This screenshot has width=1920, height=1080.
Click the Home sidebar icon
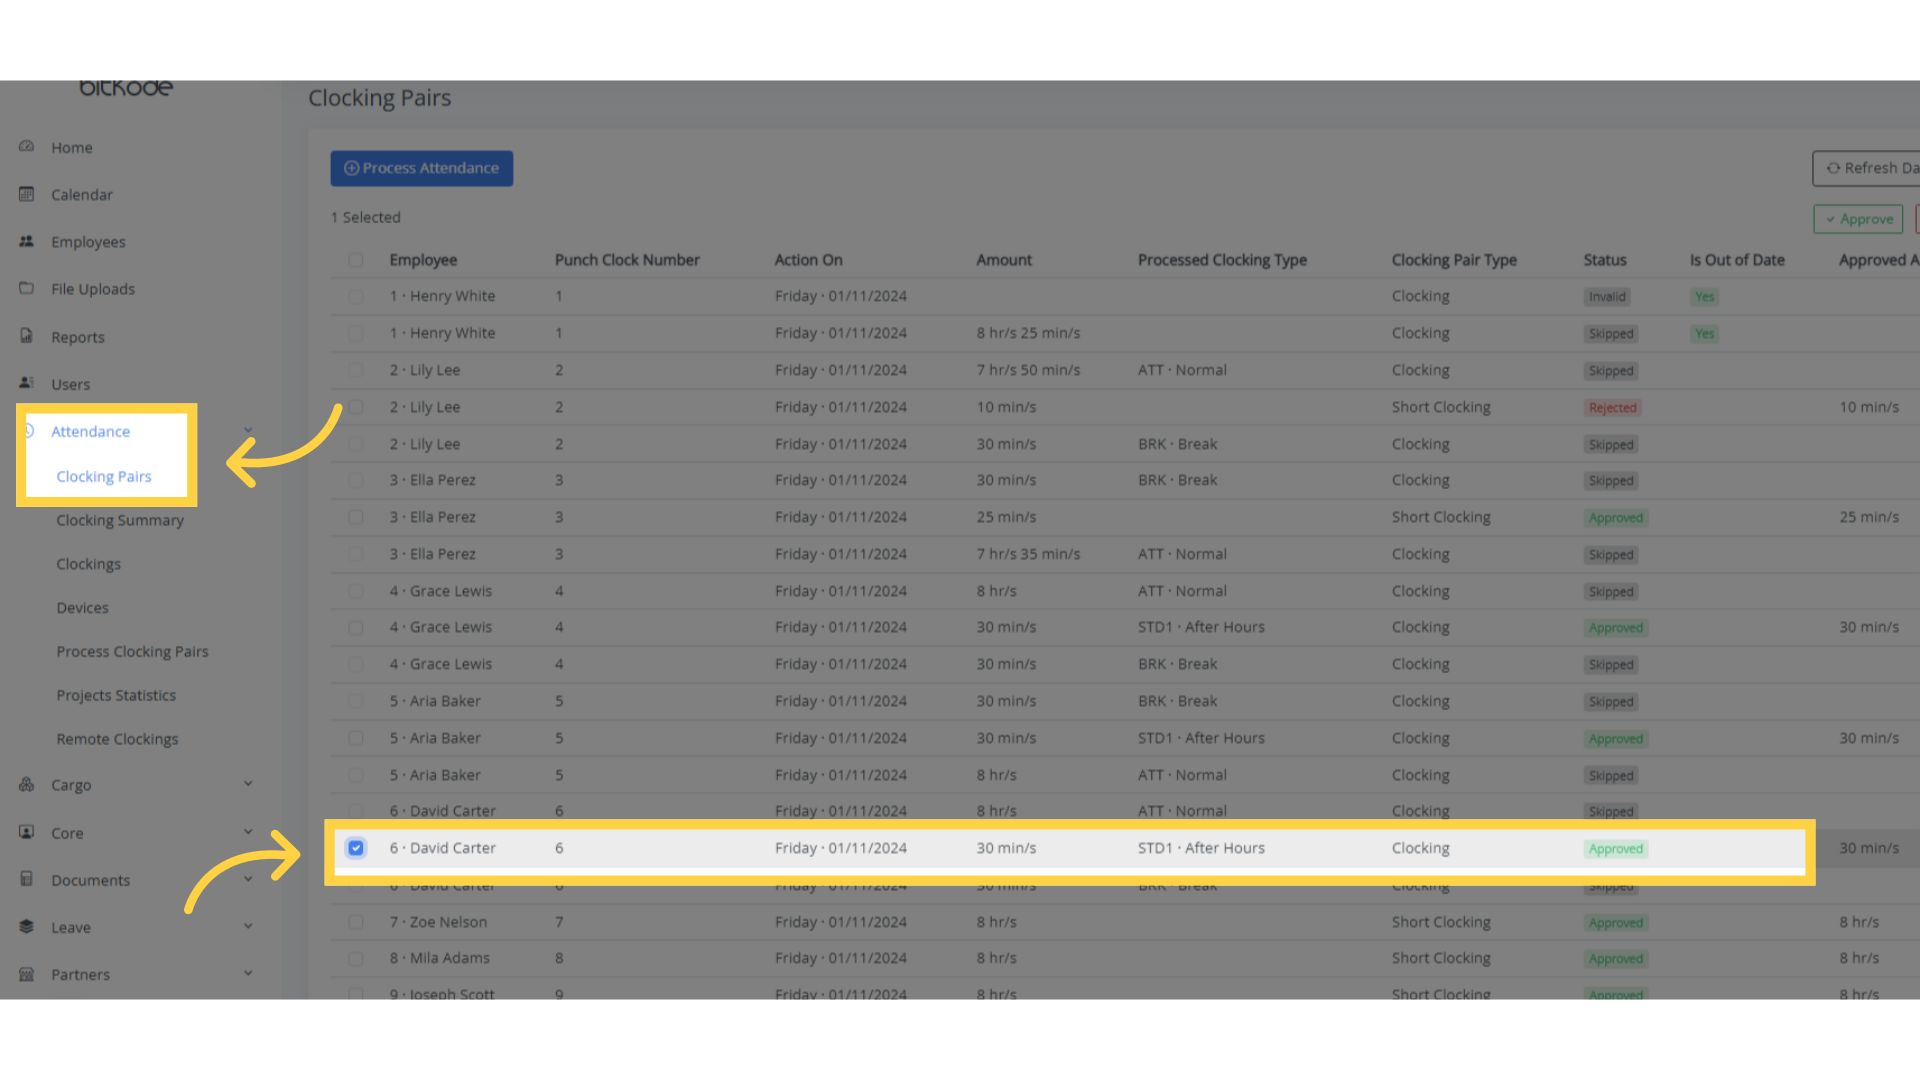coord(27,147)
